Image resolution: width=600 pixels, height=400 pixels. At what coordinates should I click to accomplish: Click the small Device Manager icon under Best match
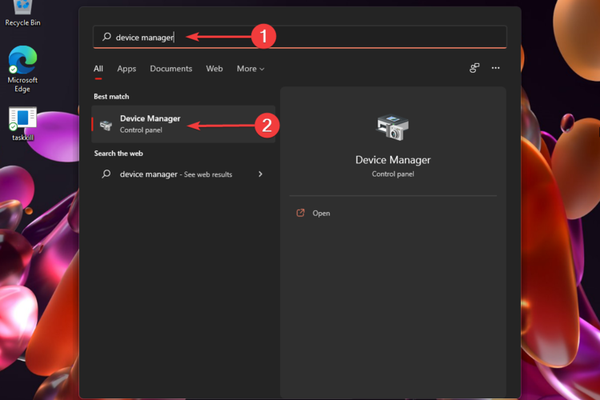pos(106,124)
